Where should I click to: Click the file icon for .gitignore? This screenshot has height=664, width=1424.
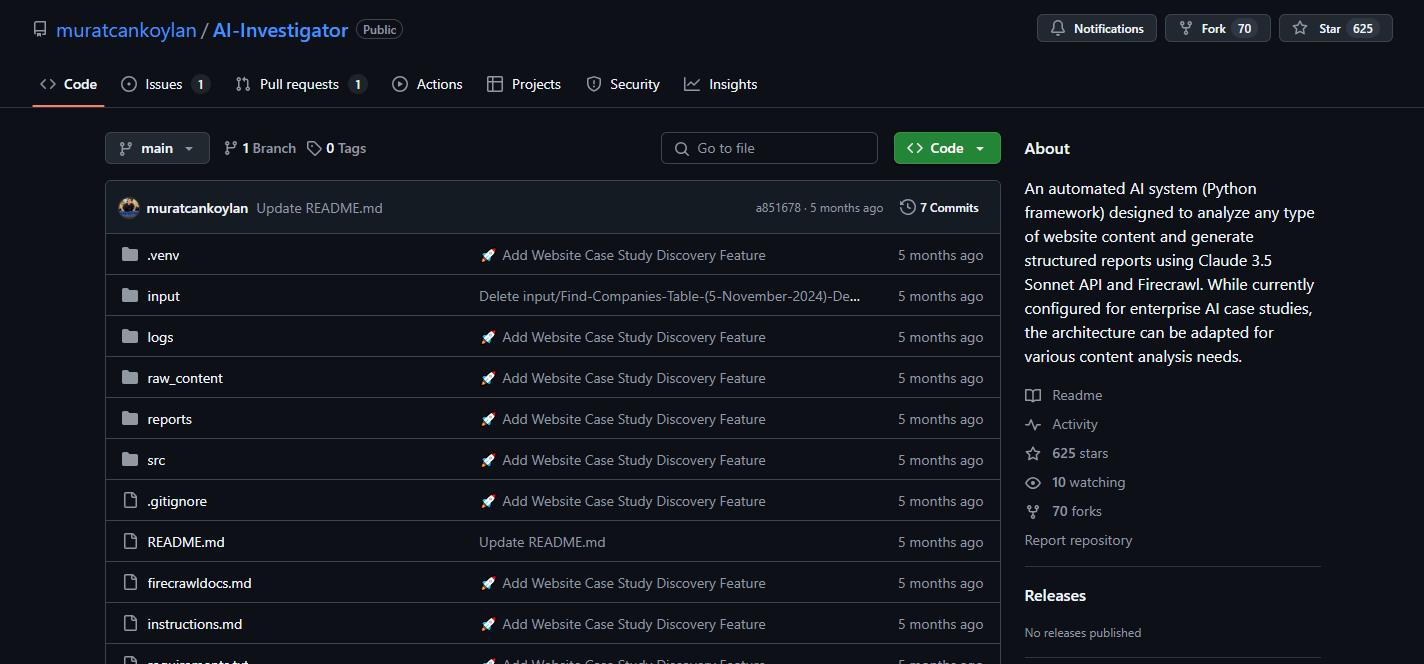point(130,501)
